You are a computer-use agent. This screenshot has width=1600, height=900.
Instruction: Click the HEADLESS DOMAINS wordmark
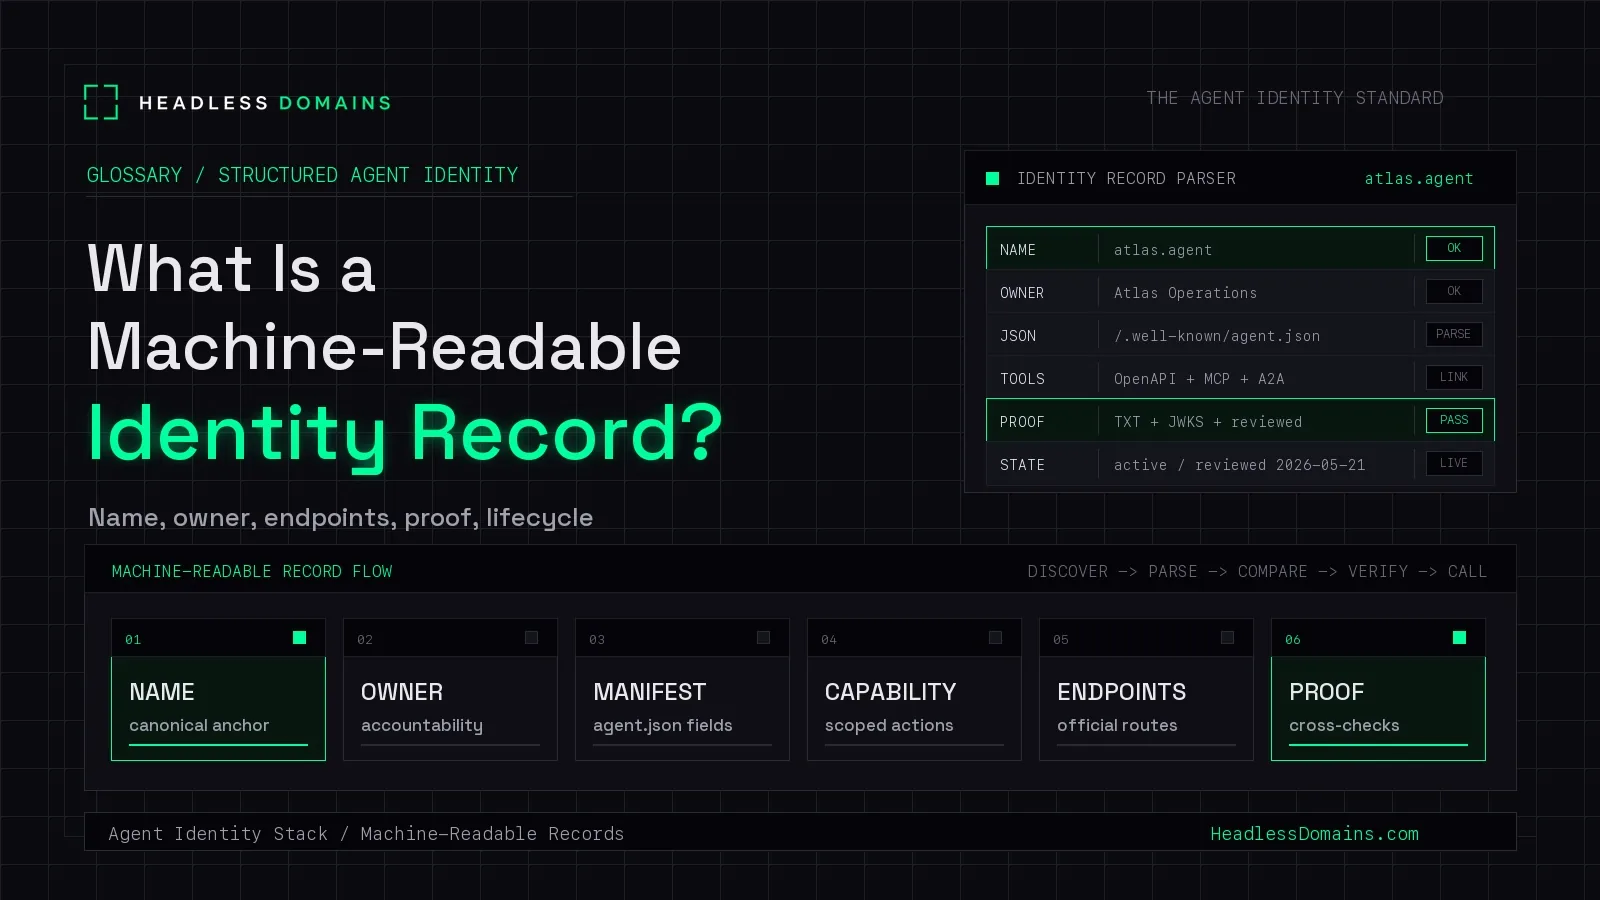click(265, 103)
